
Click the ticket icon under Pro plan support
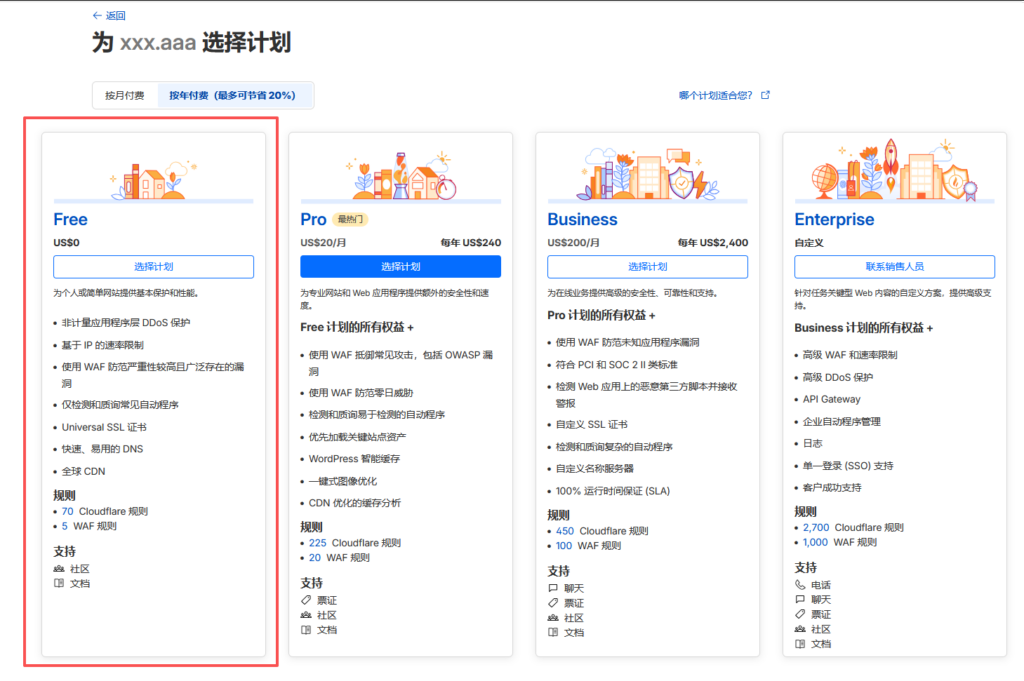pyautogui.click(x=305, y=600)
